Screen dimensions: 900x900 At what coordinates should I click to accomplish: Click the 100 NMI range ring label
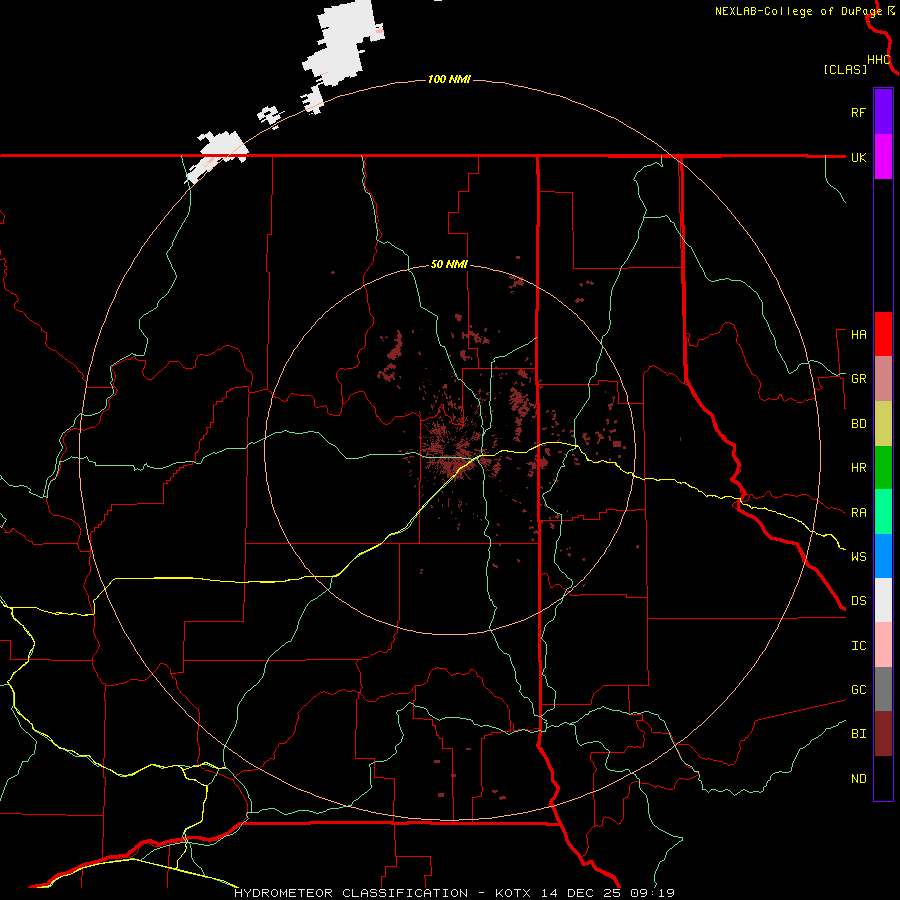tap(449, 79)
